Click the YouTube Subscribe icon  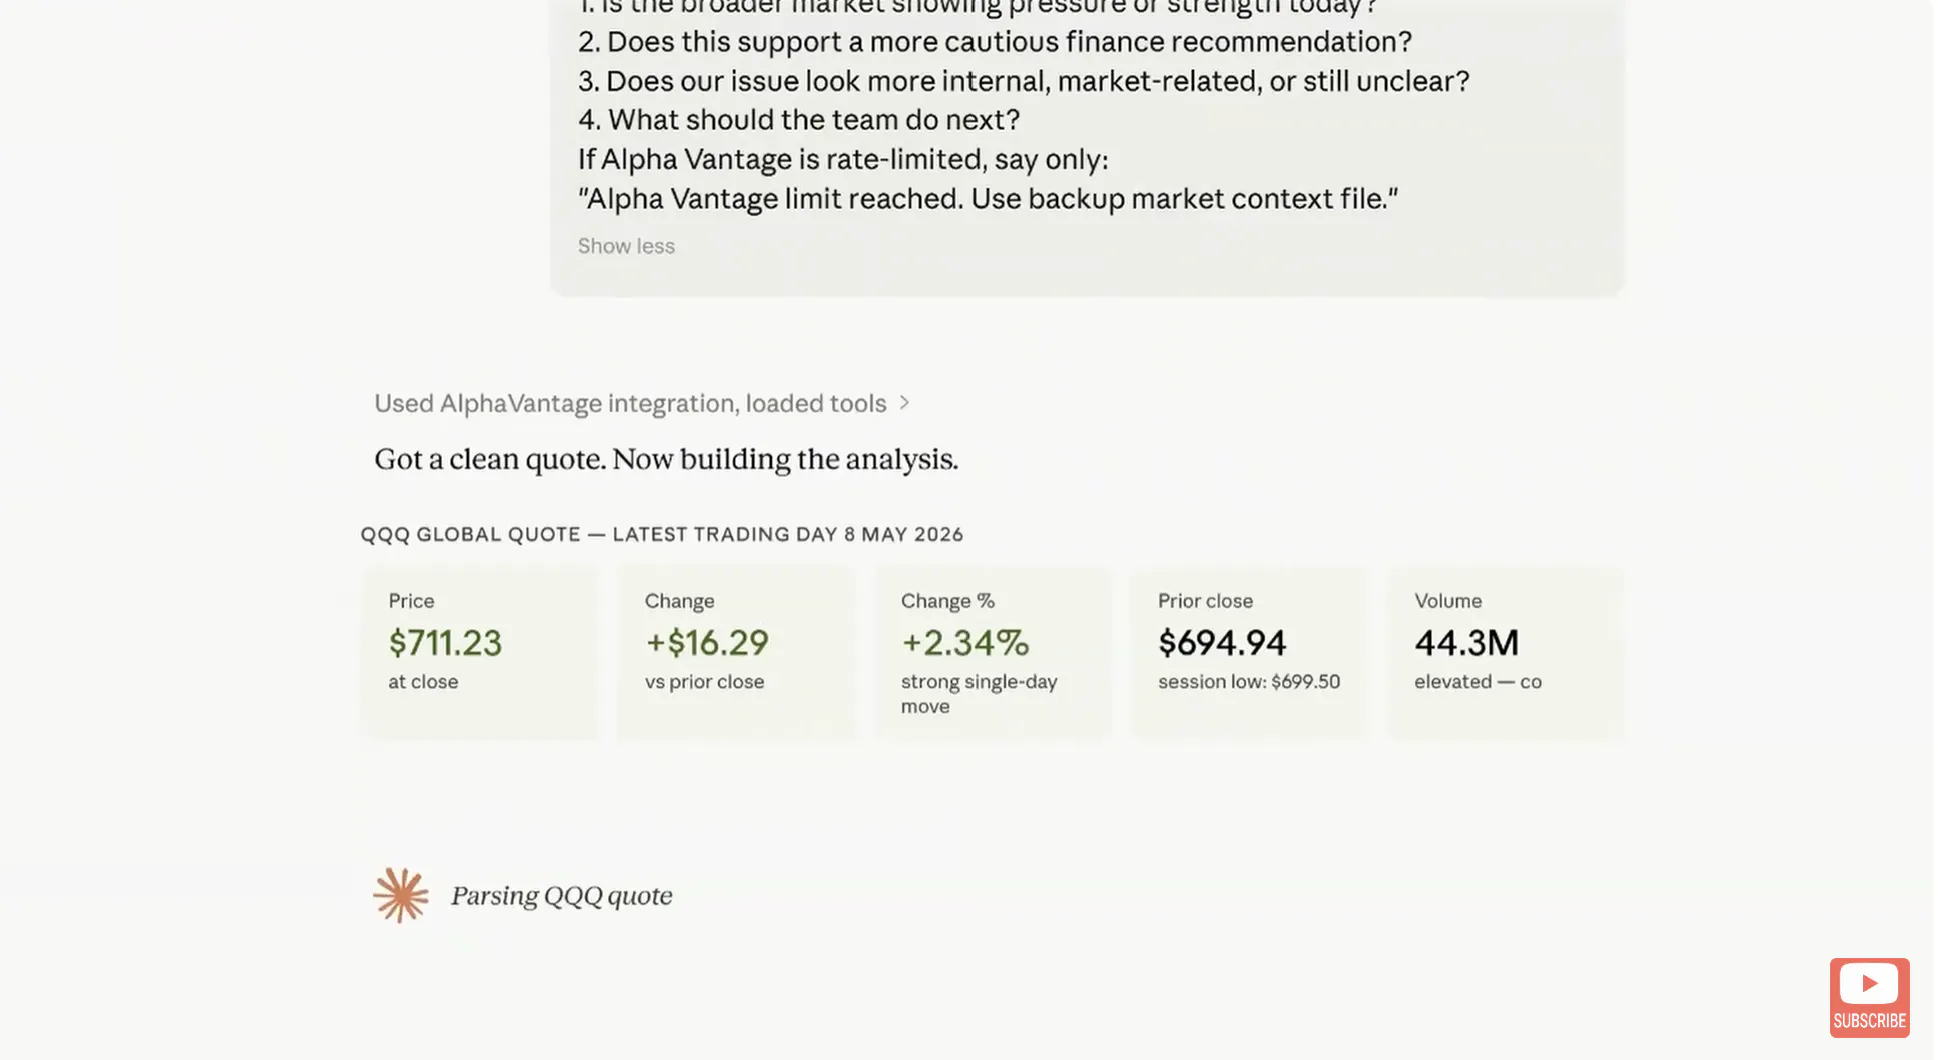(x=1869, y=997)
